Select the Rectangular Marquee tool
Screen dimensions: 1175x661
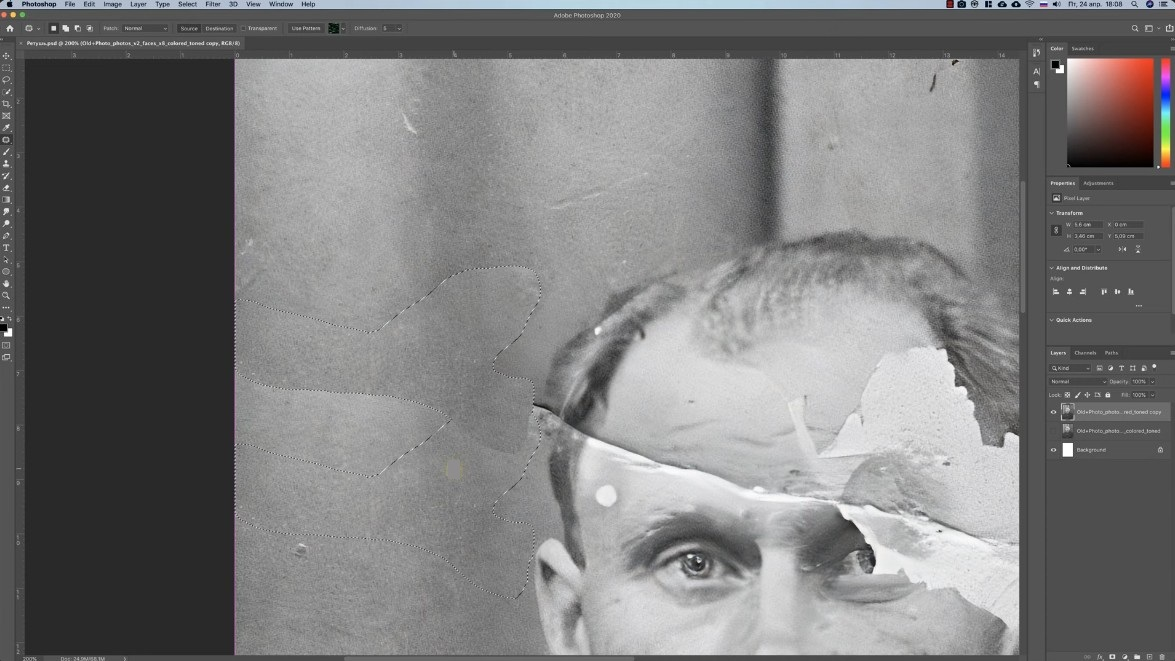click(7, 67)
